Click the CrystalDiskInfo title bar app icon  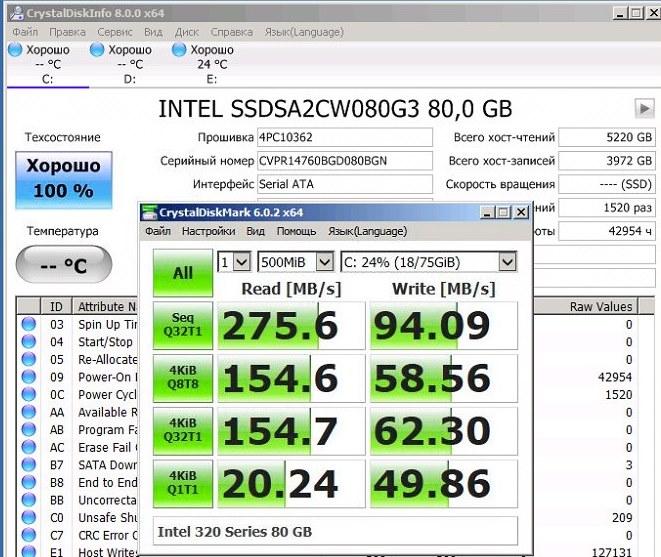(x=17, y=13)
